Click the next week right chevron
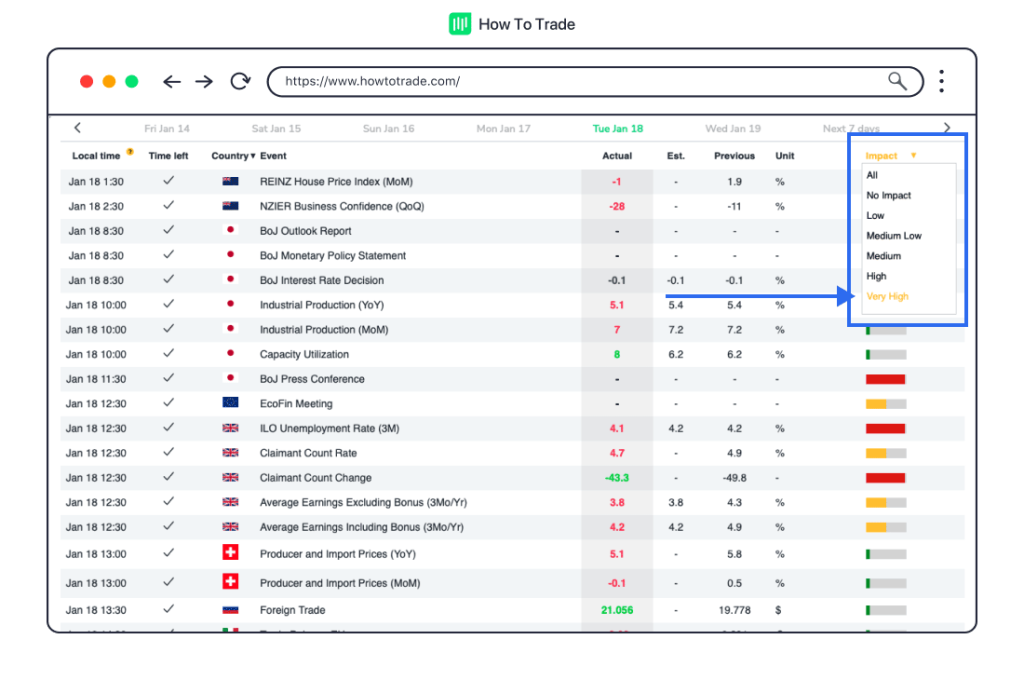The height and width of the screenshot is (680, 1024). tap(947, 128)
